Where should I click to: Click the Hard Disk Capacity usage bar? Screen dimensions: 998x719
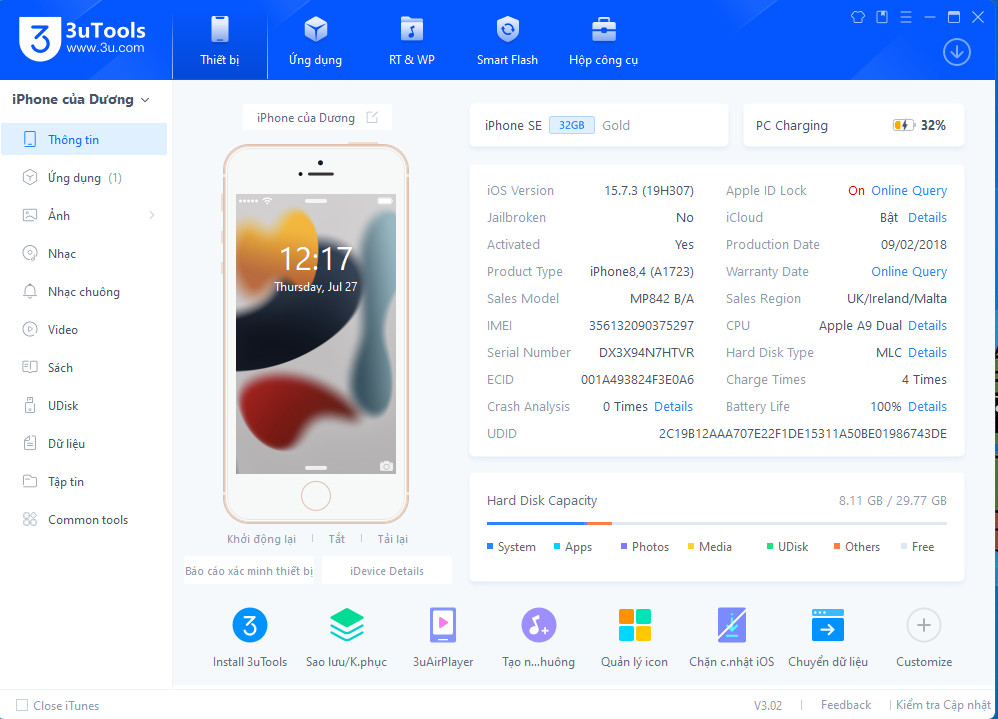[x=716, y=523]
